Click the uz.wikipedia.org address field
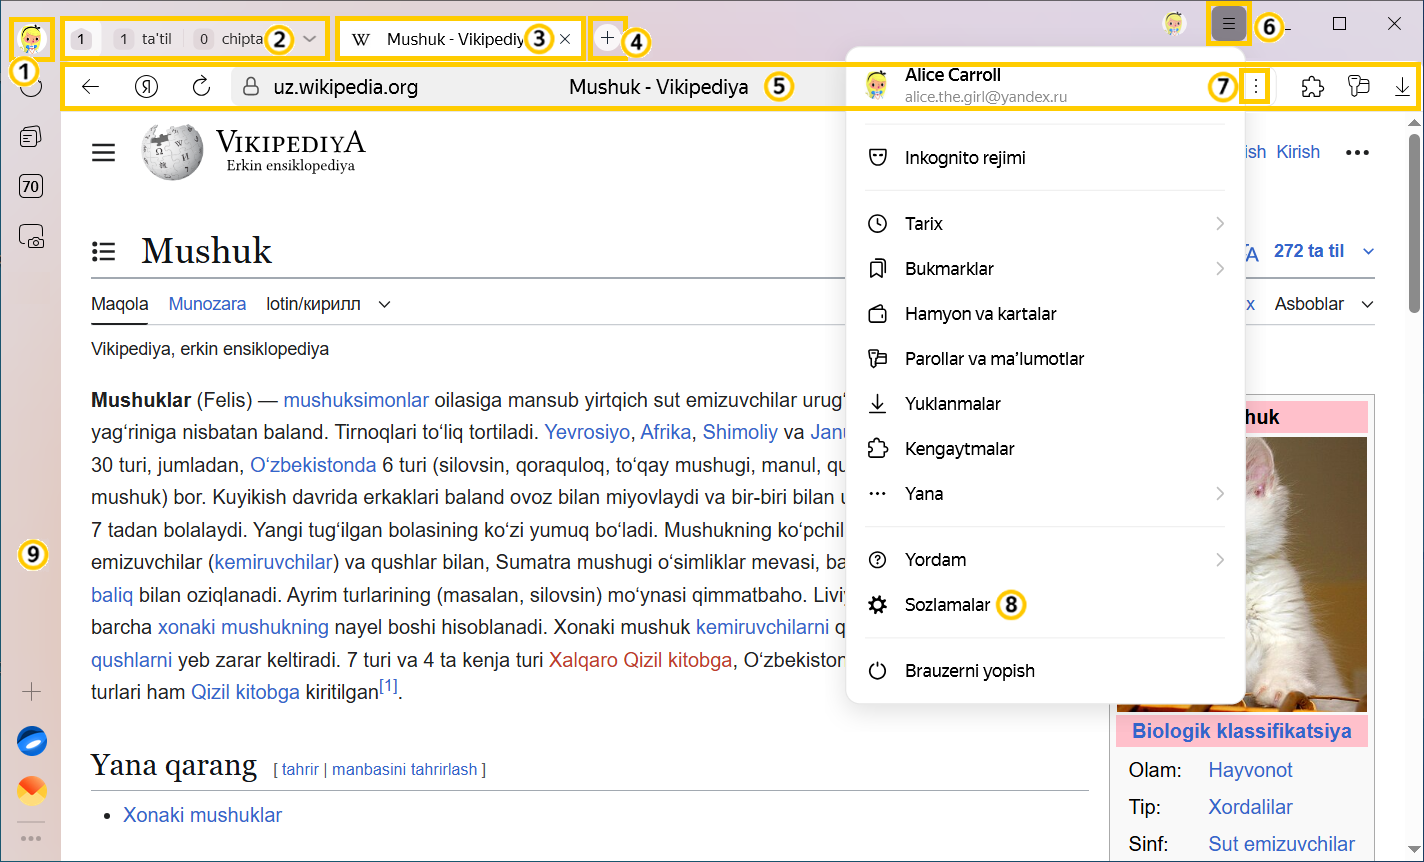 [345, 87]
